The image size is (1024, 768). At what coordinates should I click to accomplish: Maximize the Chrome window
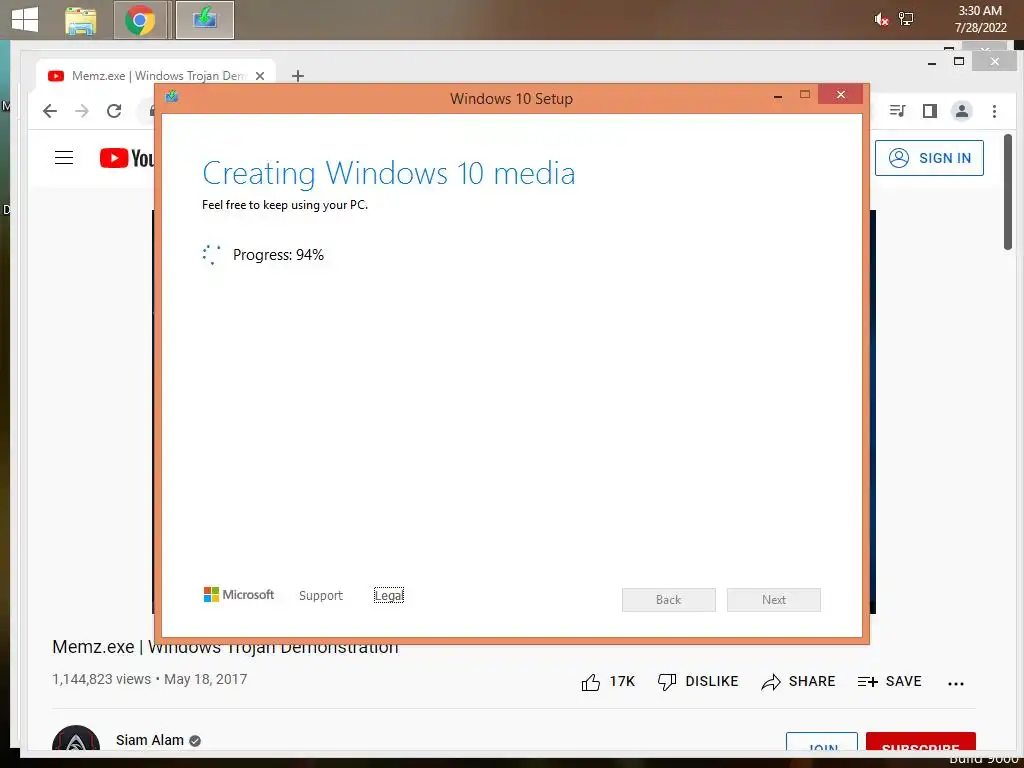click(x=959, y=61)
